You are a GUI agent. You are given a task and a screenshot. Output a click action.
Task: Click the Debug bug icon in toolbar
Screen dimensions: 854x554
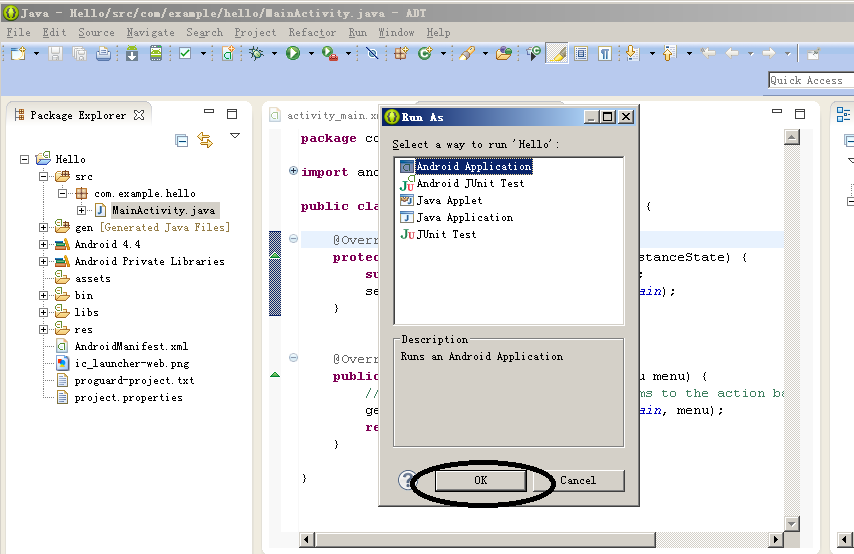click(x=256, y=54)
